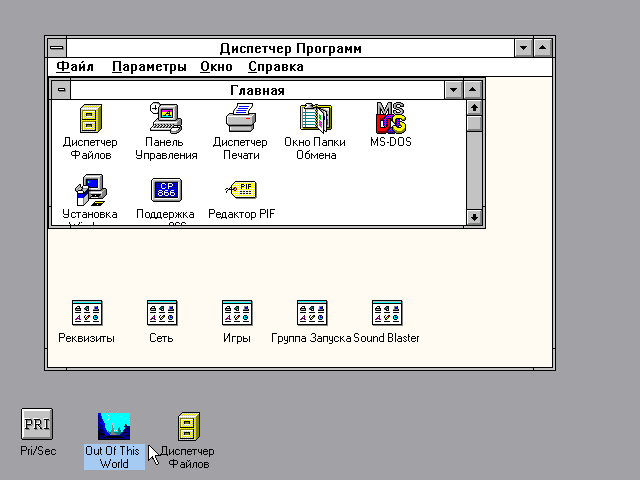Select the Реквизиты program group icon

click(x=87, y=313)
